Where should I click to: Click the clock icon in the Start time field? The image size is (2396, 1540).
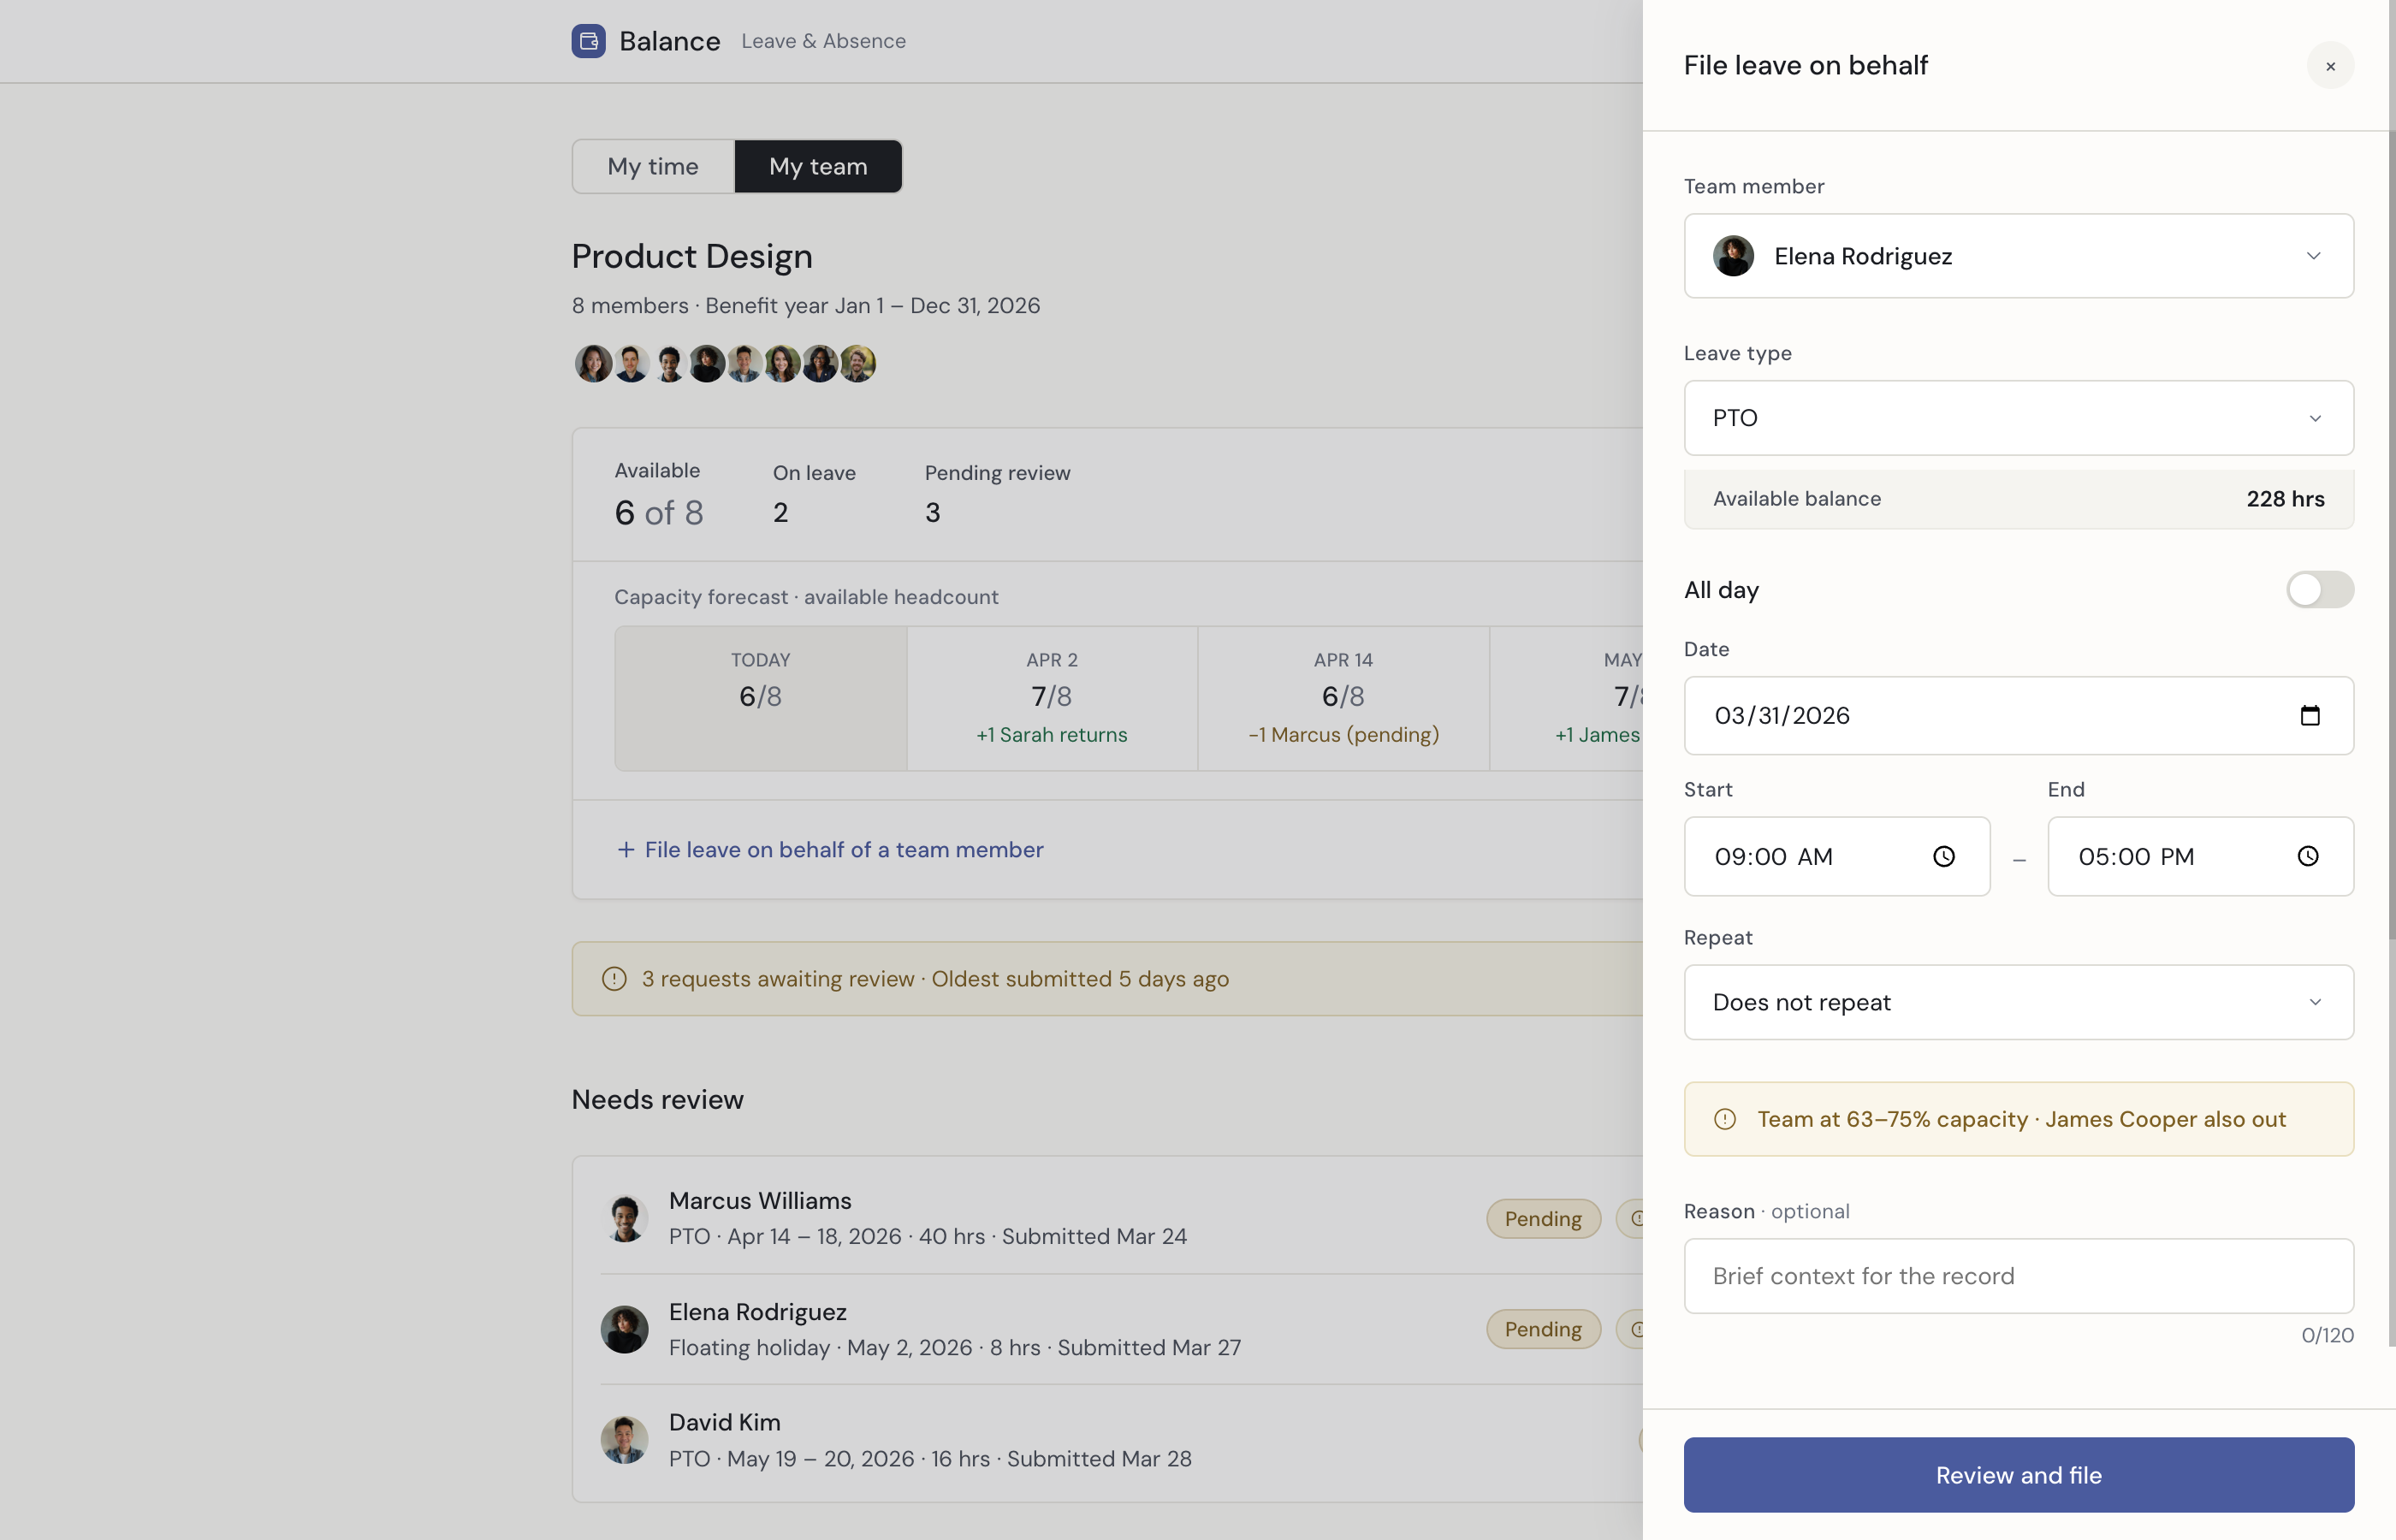[1943, 856]
